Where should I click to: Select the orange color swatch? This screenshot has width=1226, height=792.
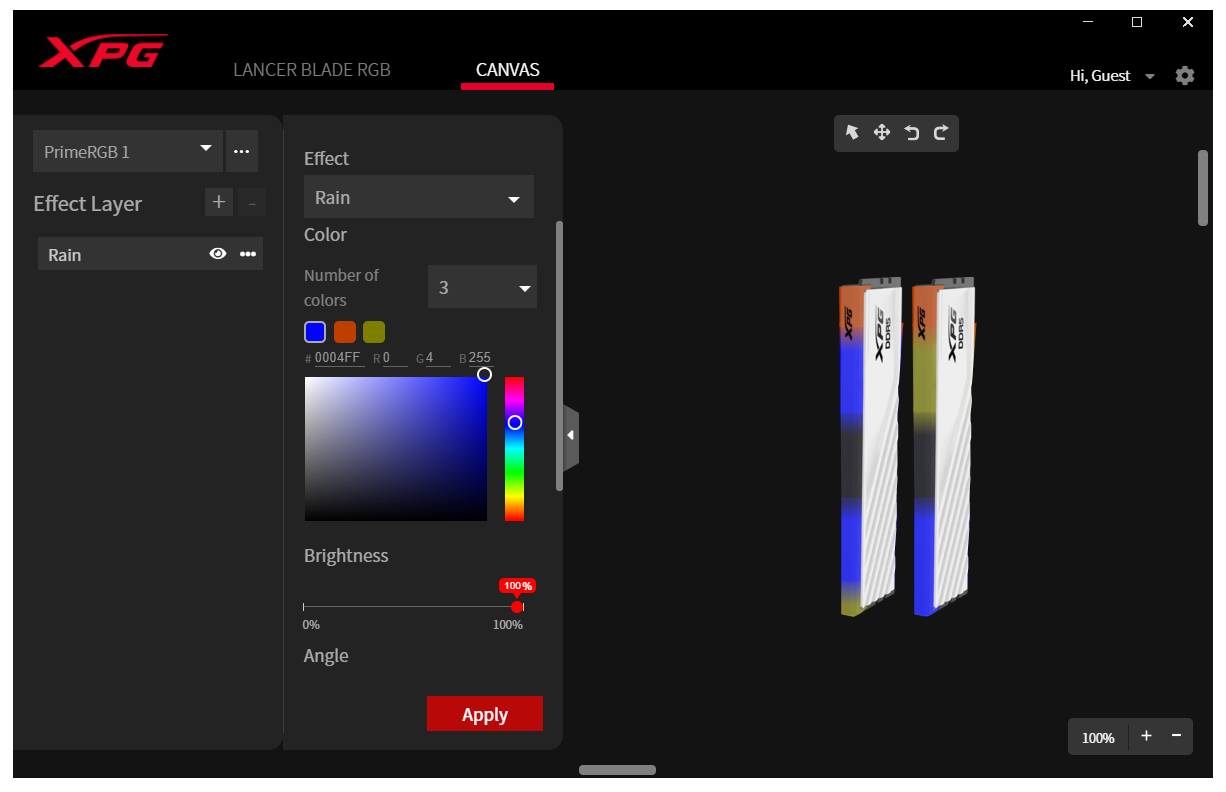click(344, 332)
